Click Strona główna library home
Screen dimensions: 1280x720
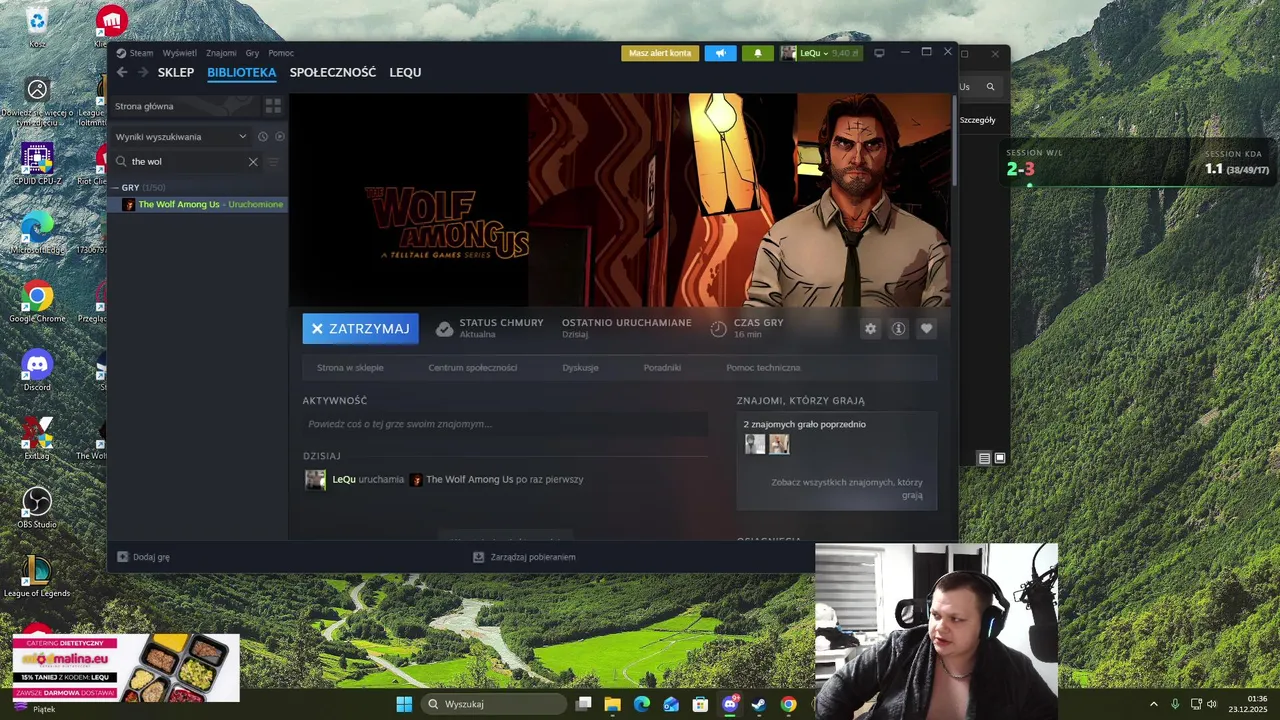(x=144, y=106)
